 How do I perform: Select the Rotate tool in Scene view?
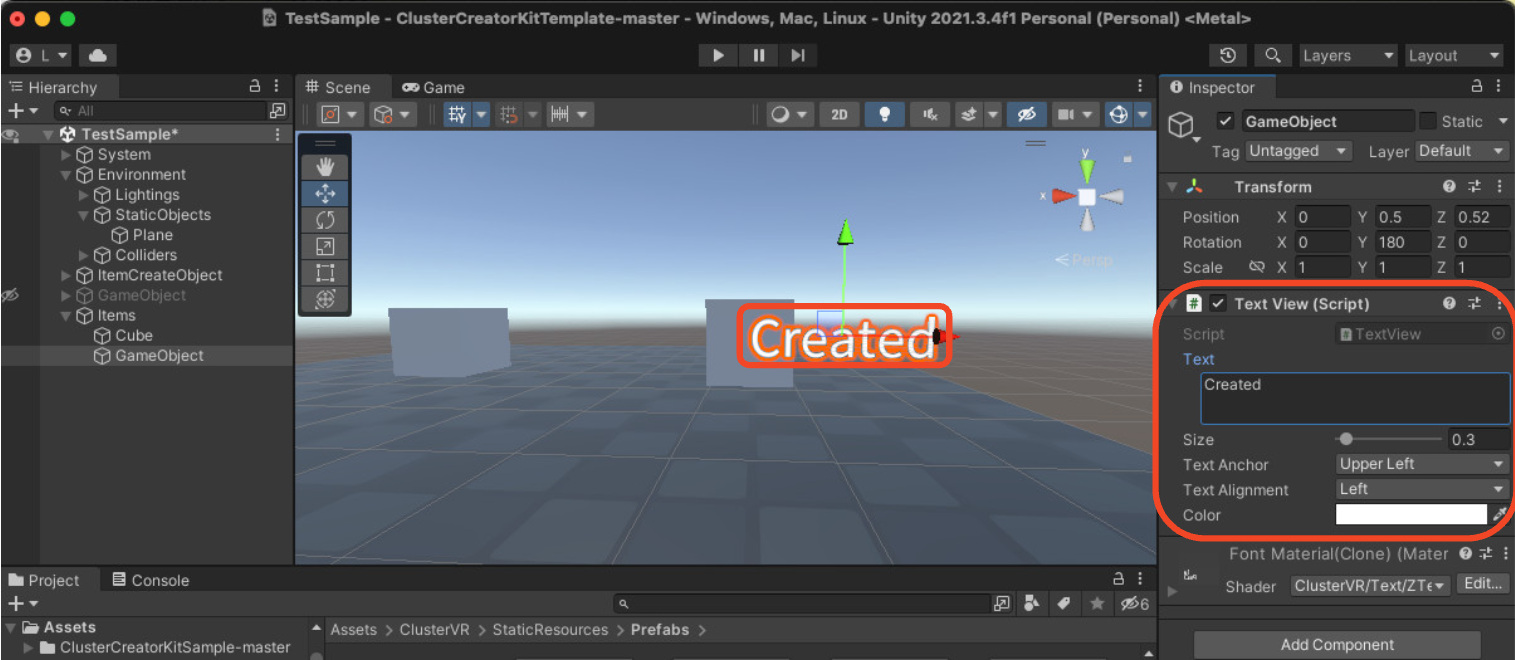325,220
